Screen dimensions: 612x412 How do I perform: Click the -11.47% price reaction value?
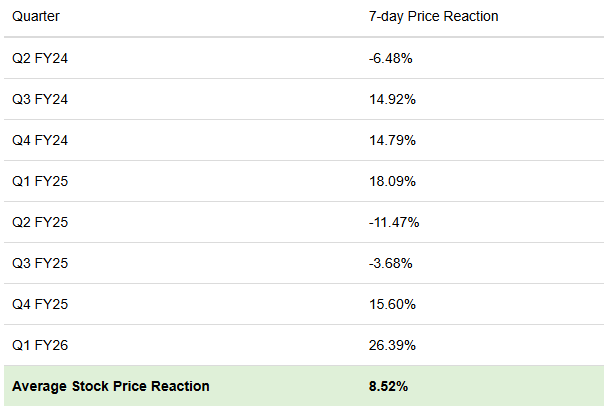[x=393, y=222]
